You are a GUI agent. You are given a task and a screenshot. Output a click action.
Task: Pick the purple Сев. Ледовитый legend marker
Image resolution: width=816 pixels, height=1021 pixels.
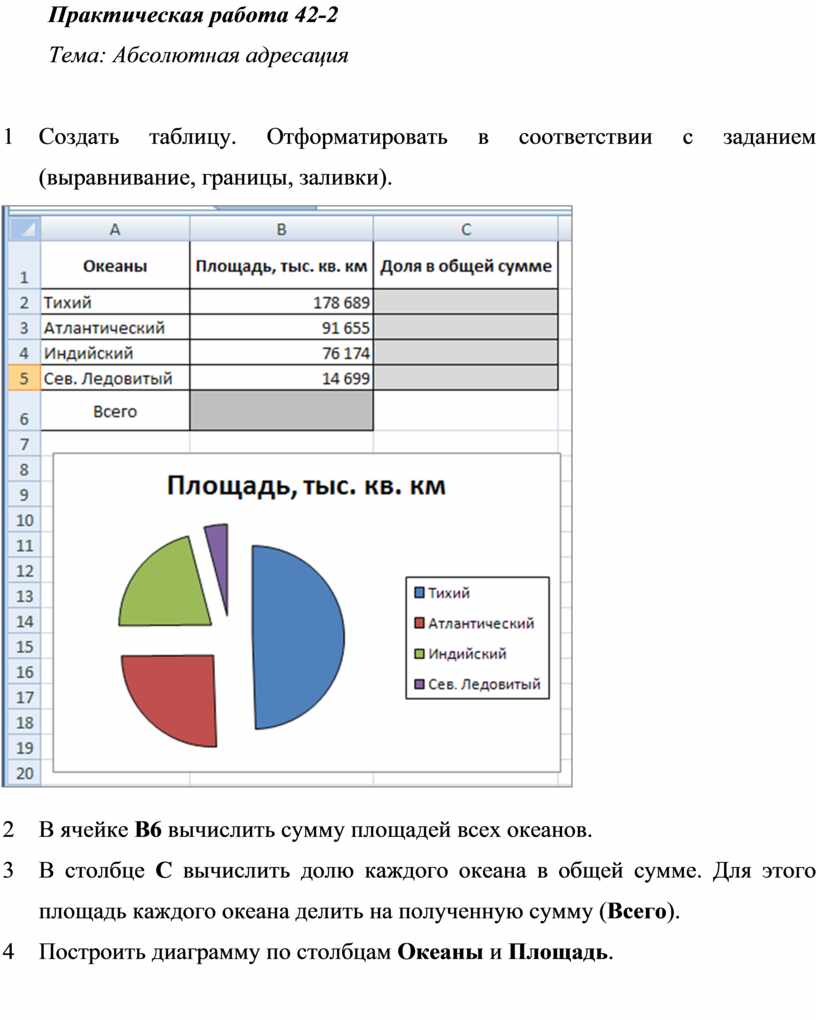coord(418,685)
